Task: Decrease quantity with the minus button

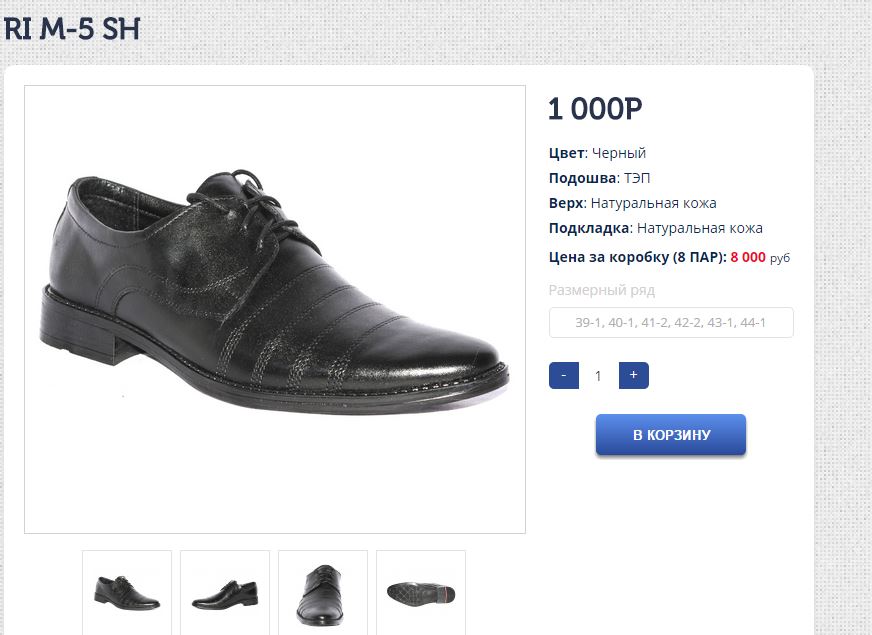Action: tap(564, 376)
